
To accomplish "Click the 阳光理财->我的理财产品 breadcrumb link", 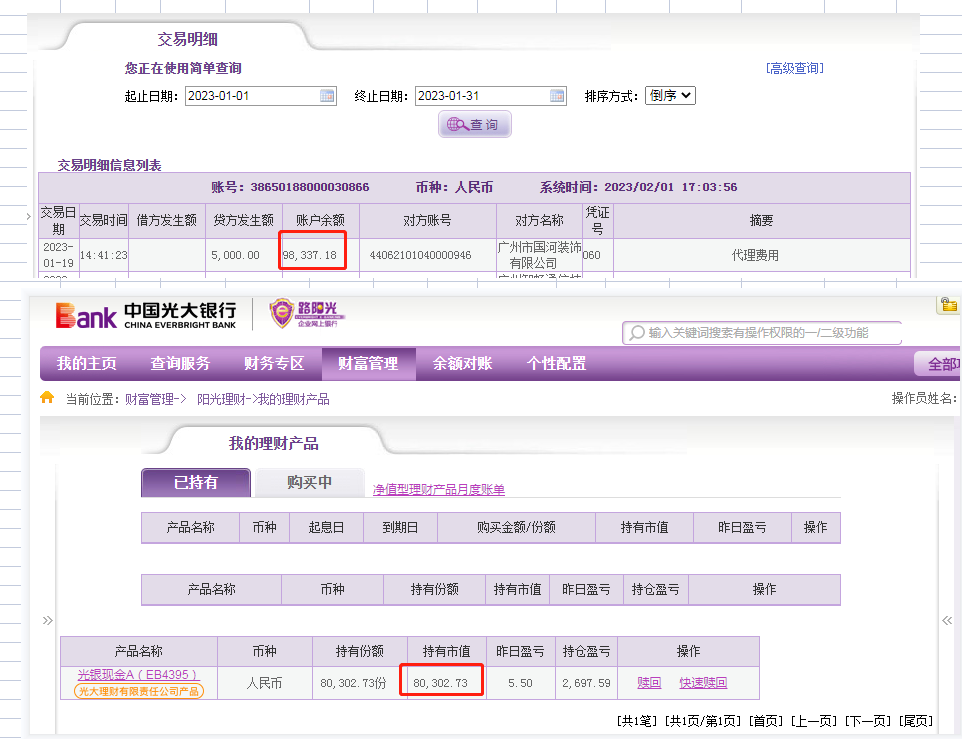I will (263, 399).
